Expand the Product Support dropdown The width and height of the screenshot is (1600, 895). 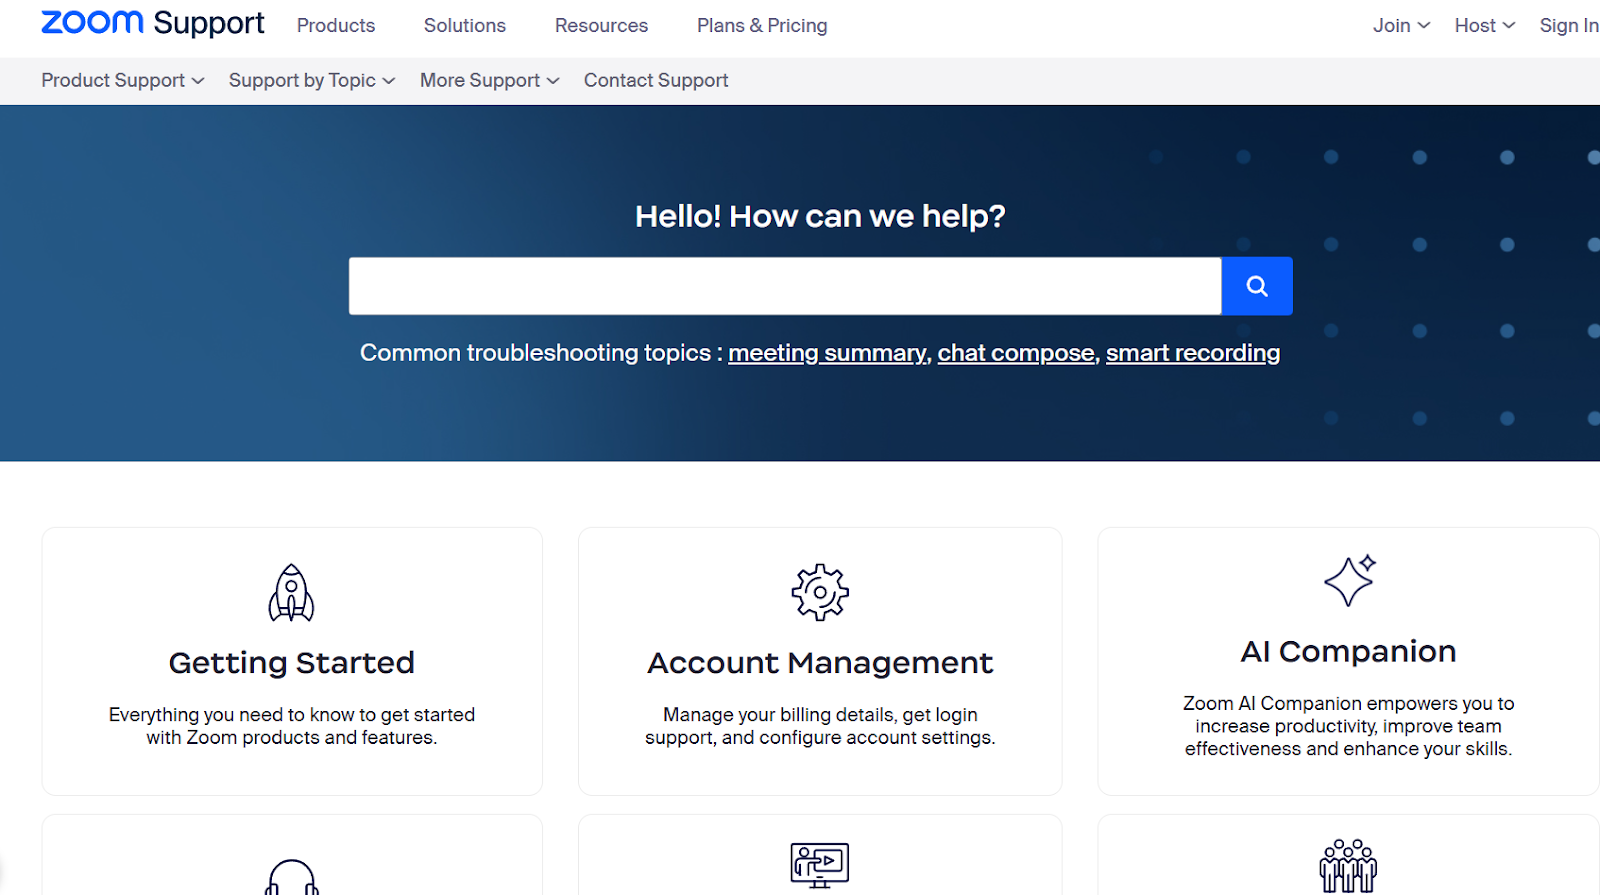(x=123, y=80)
